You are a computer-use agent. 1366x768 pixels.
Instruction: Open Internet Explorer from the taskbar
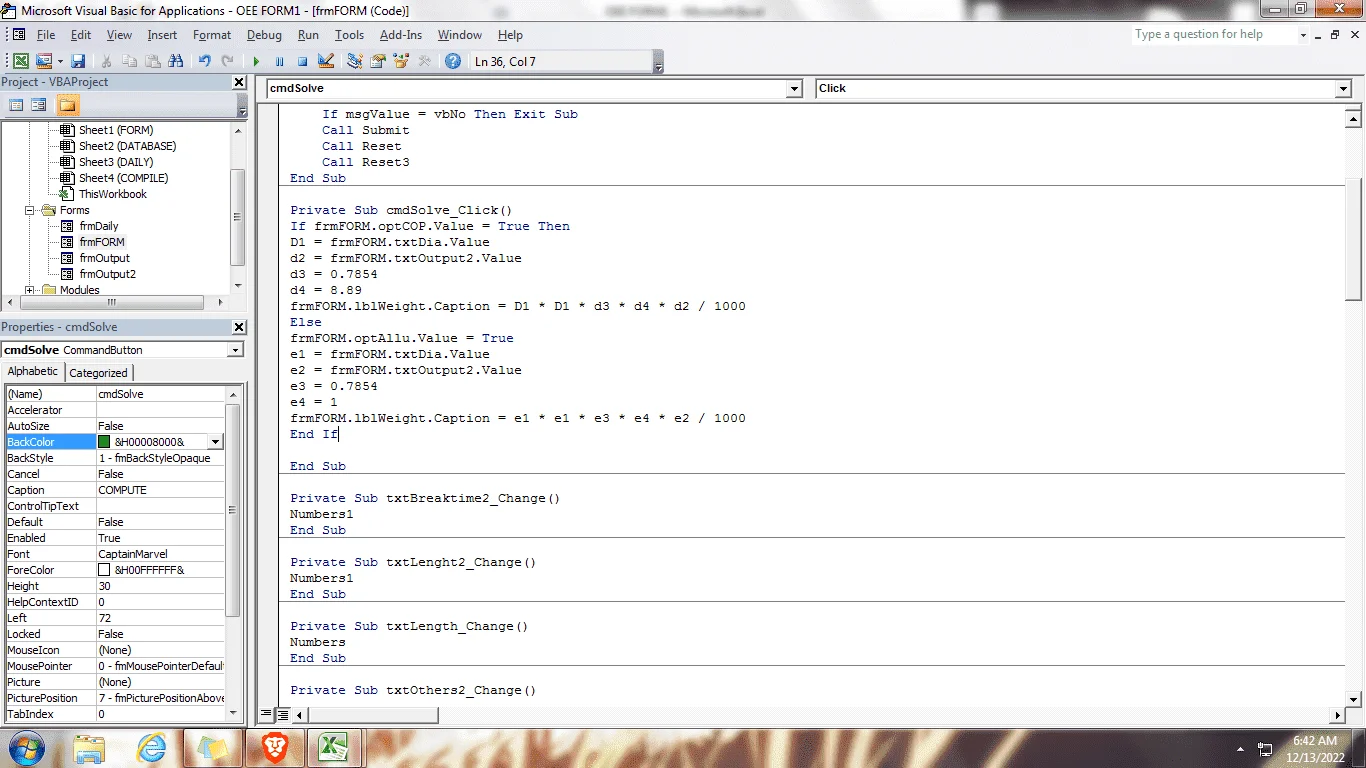point(152,747)
